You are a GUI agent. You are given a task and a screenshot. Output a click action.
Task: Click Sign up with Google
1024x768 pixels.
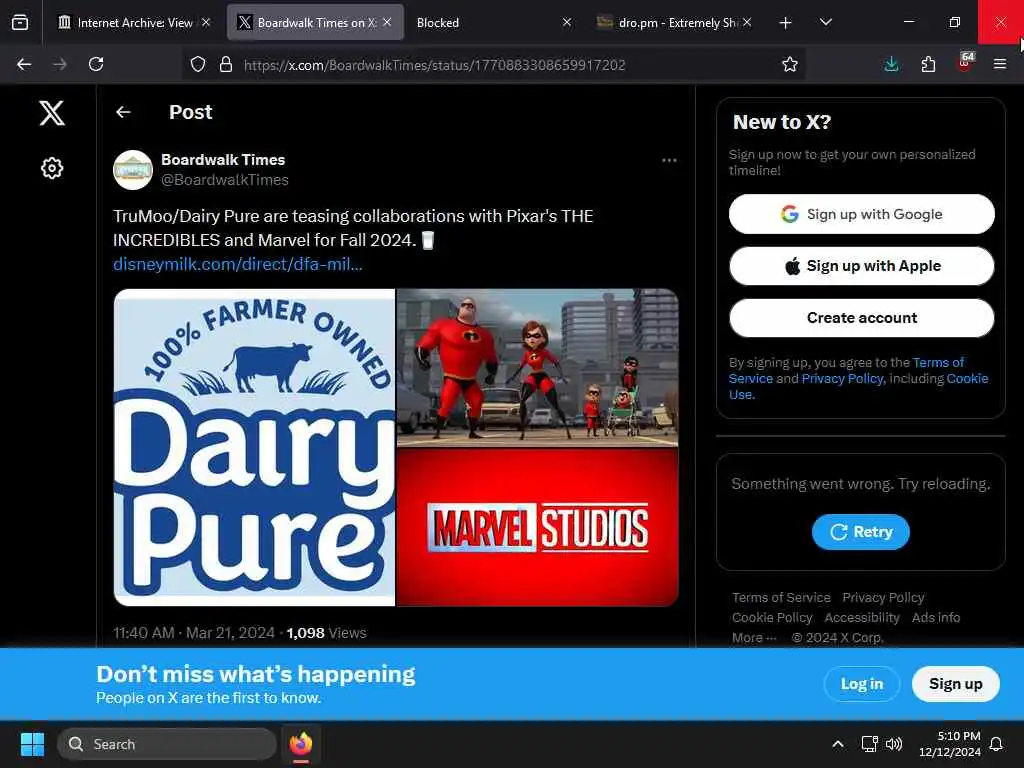tap(861, 214)
